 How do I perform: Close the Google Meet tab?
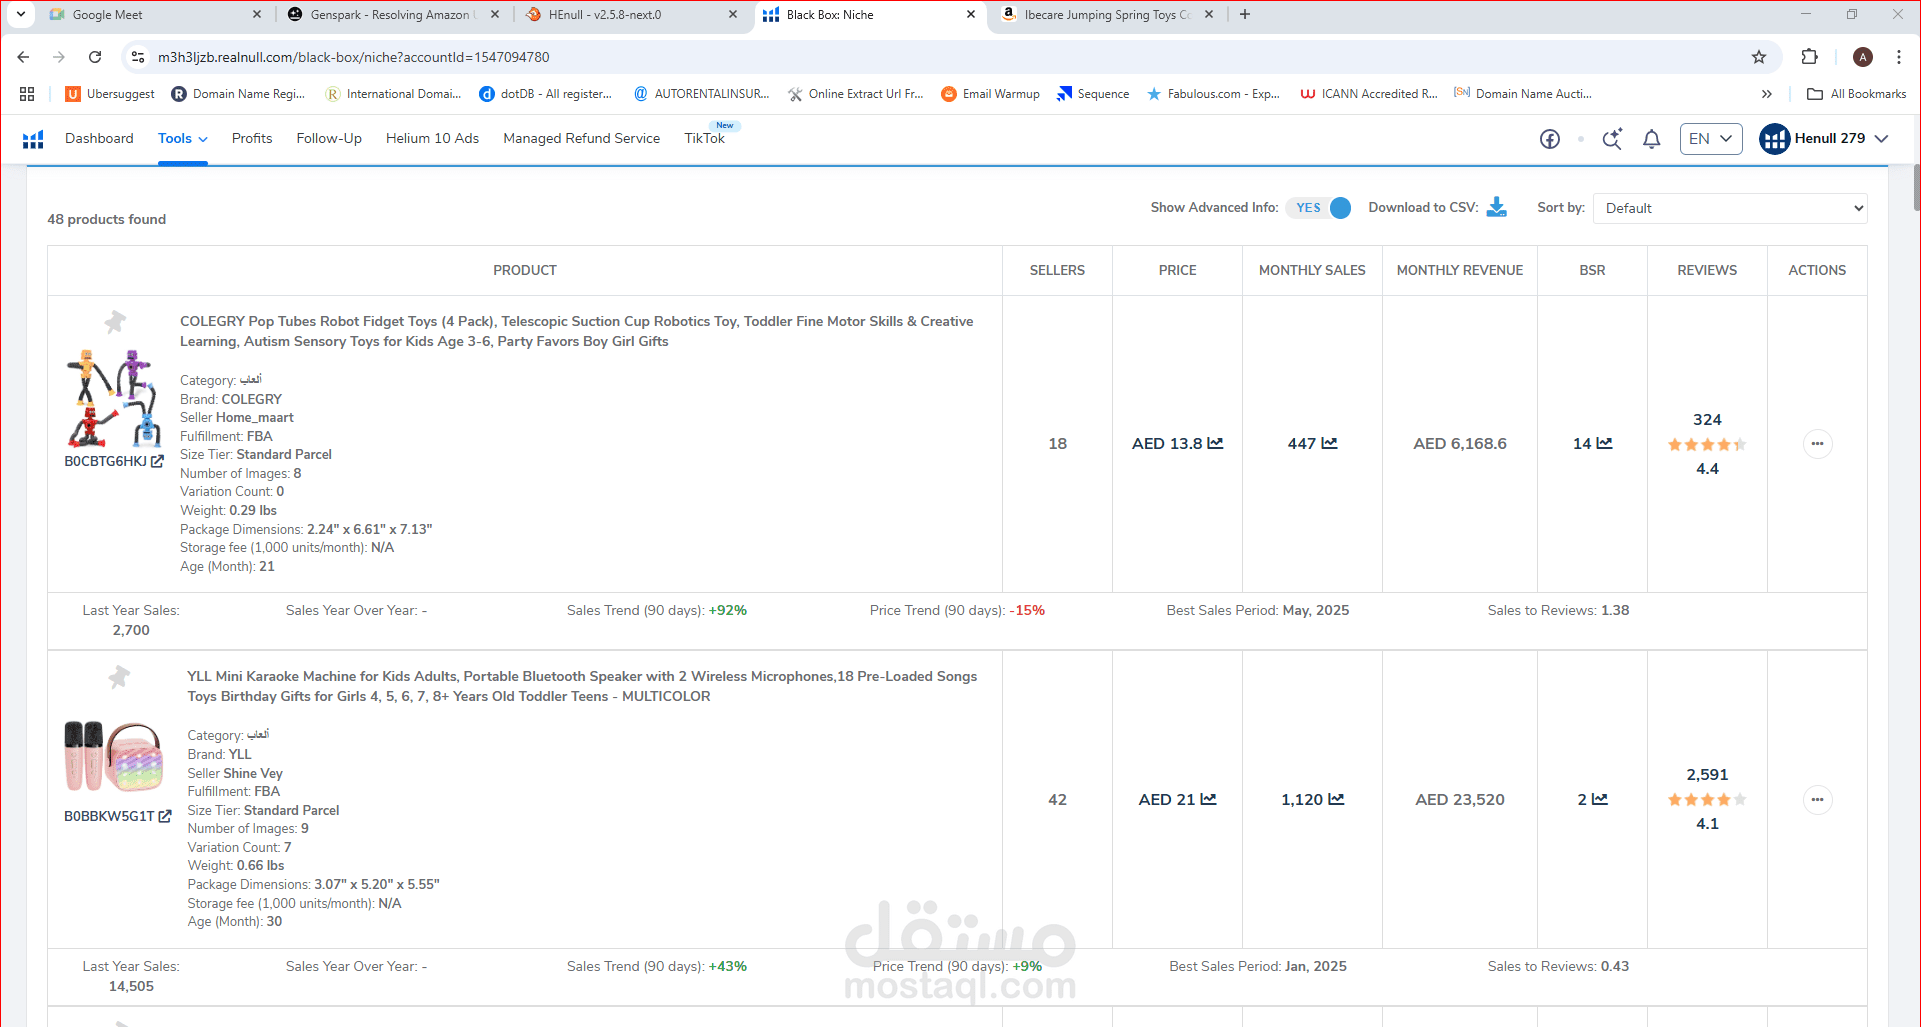[x=257, y=15]
